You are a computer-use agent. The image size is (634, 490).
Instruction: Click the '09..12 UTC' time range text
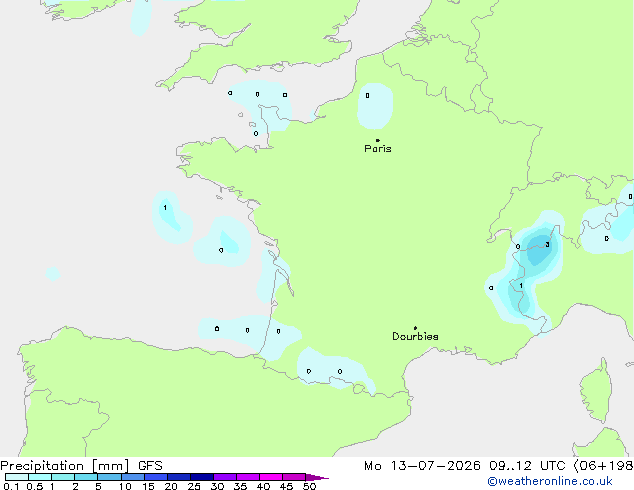[527, 466]
